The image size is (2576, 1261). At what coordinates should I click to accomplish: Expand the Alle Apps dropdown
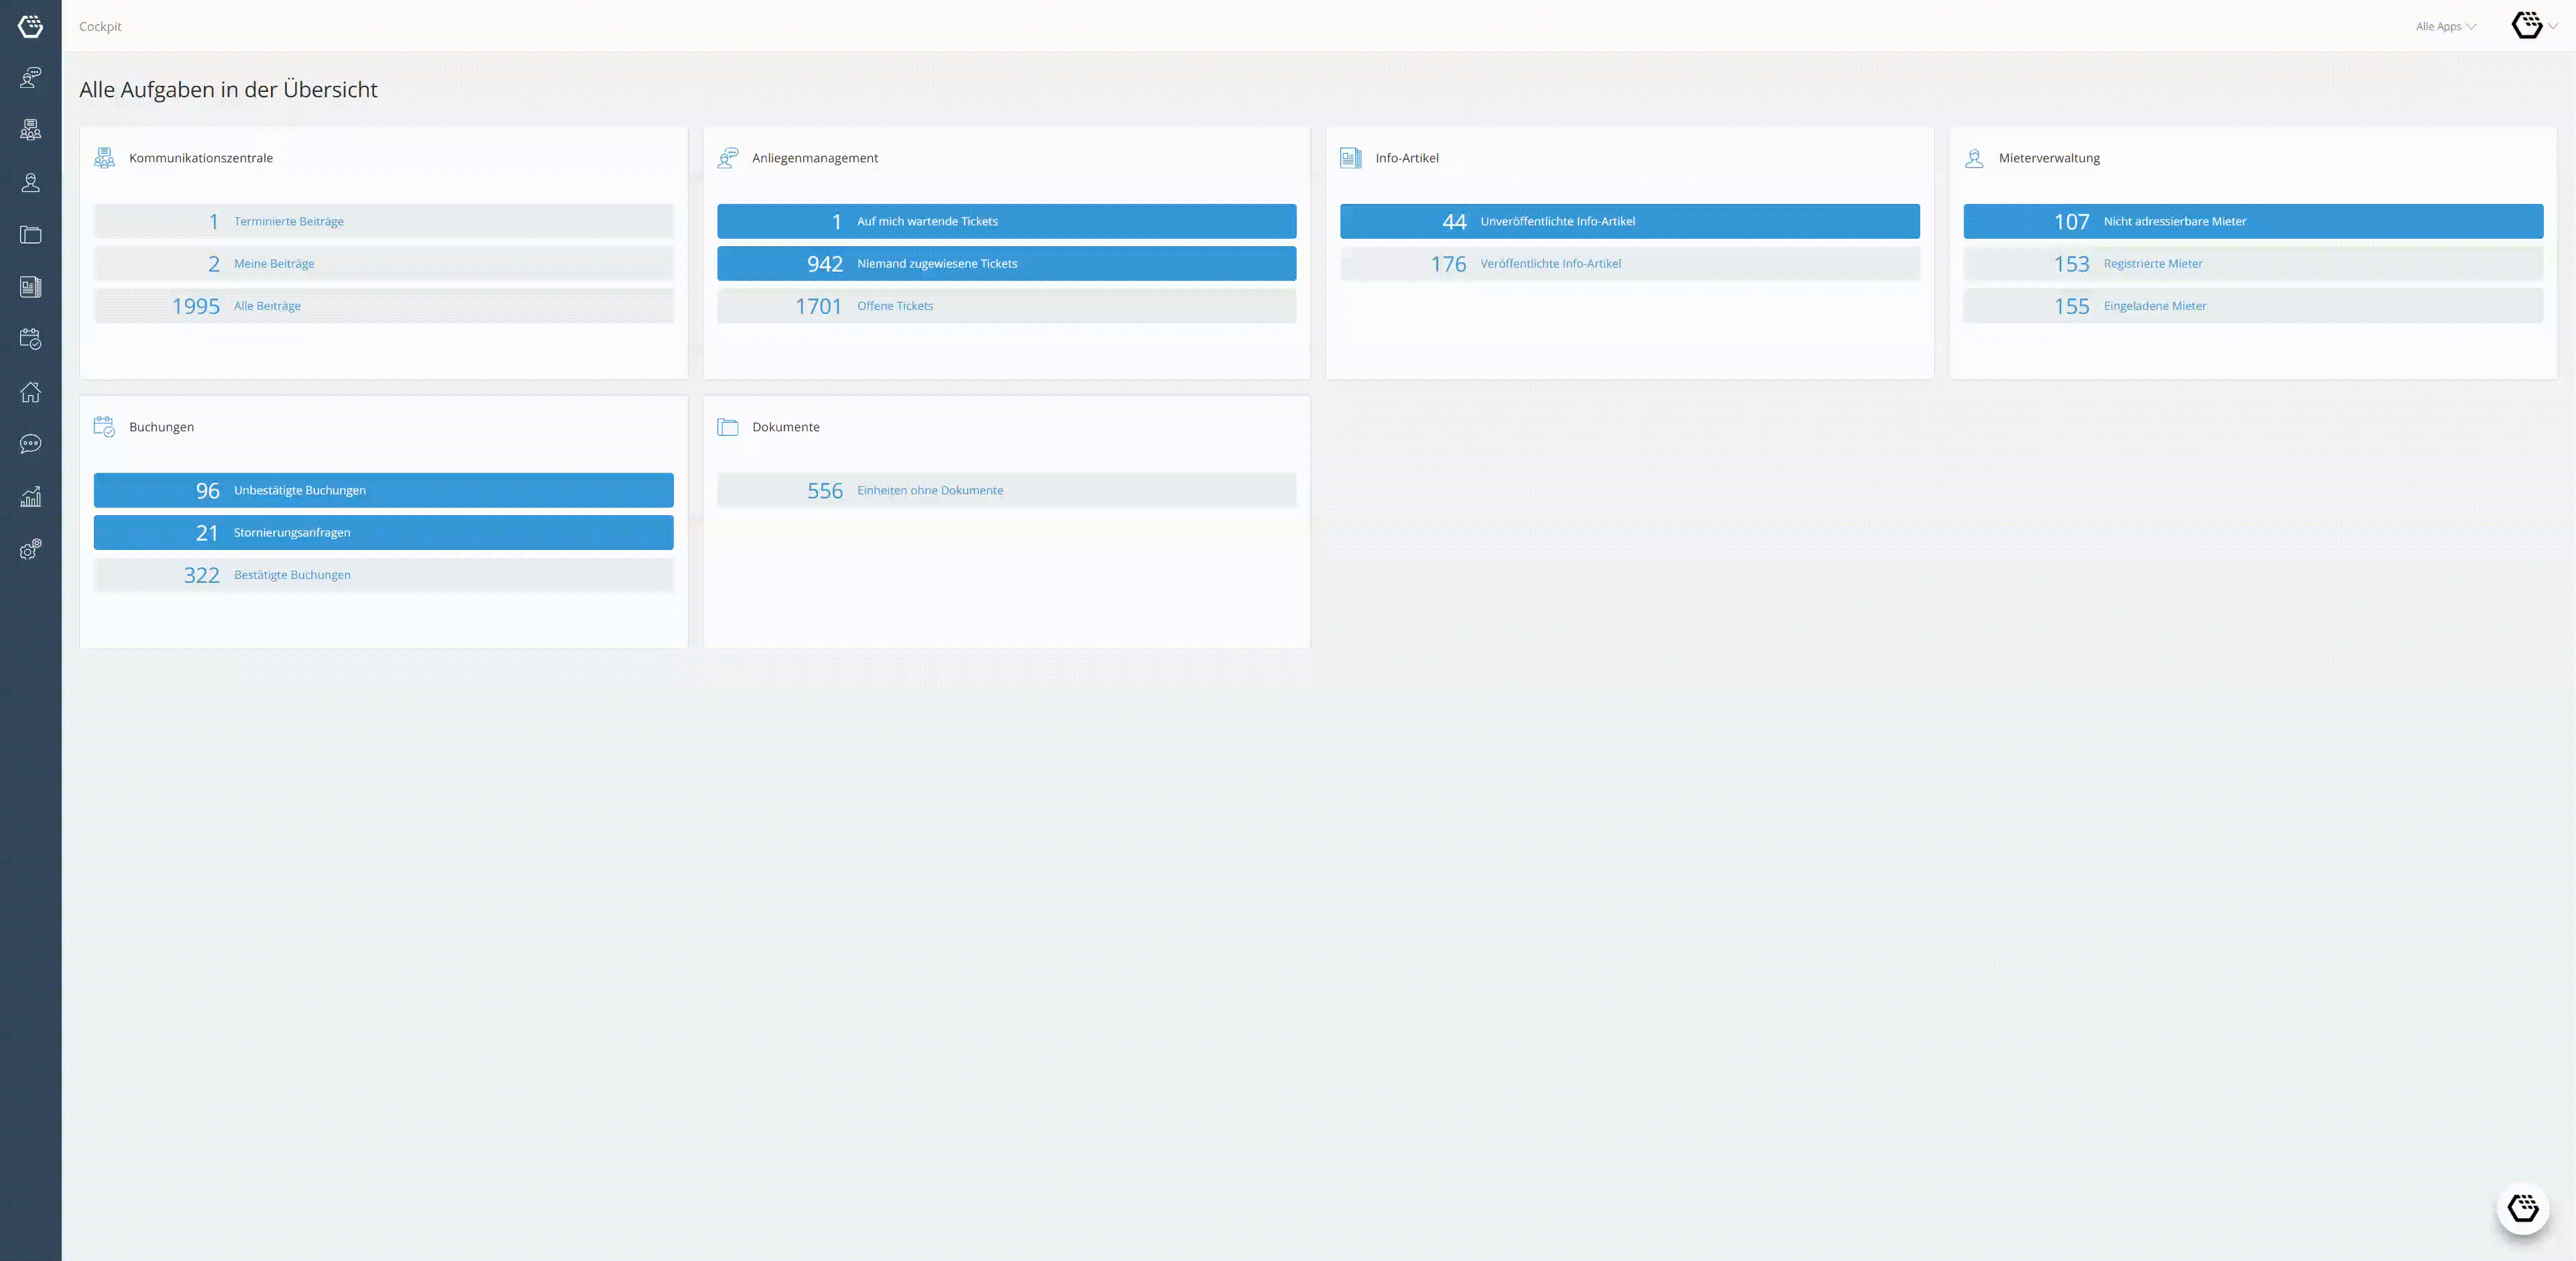tap(2446, 27)
